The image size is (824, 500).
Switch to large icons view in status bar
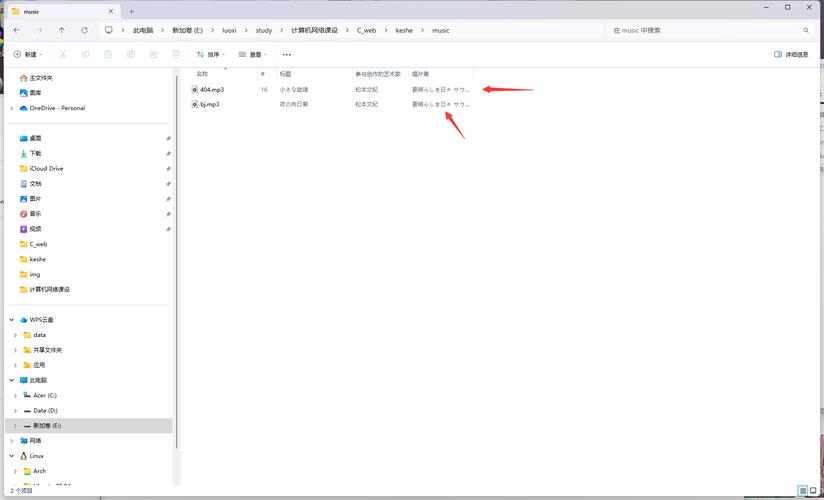[813, 491]
